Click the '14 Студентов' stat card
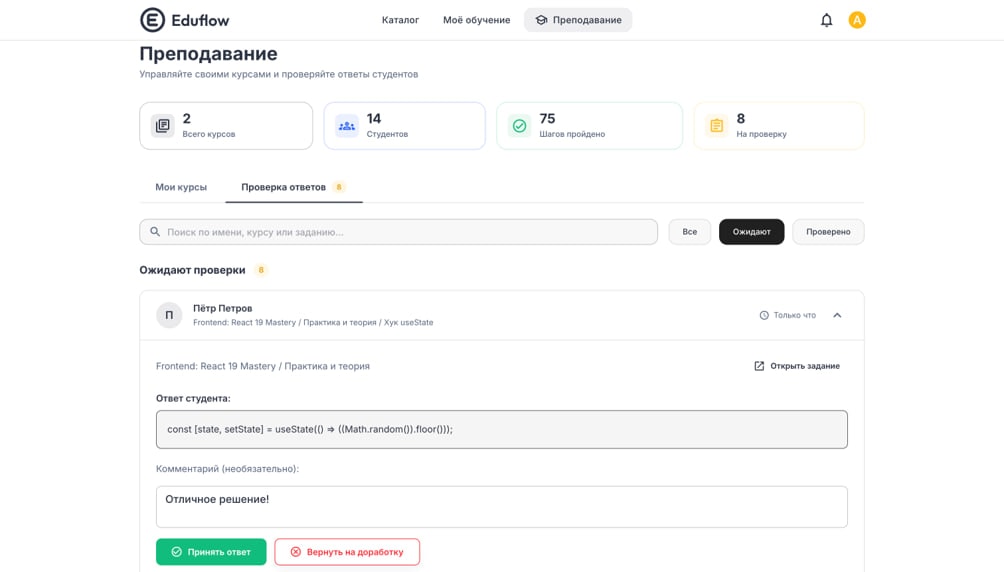This screenshot has width=1004, height=572. pos(405,126)
